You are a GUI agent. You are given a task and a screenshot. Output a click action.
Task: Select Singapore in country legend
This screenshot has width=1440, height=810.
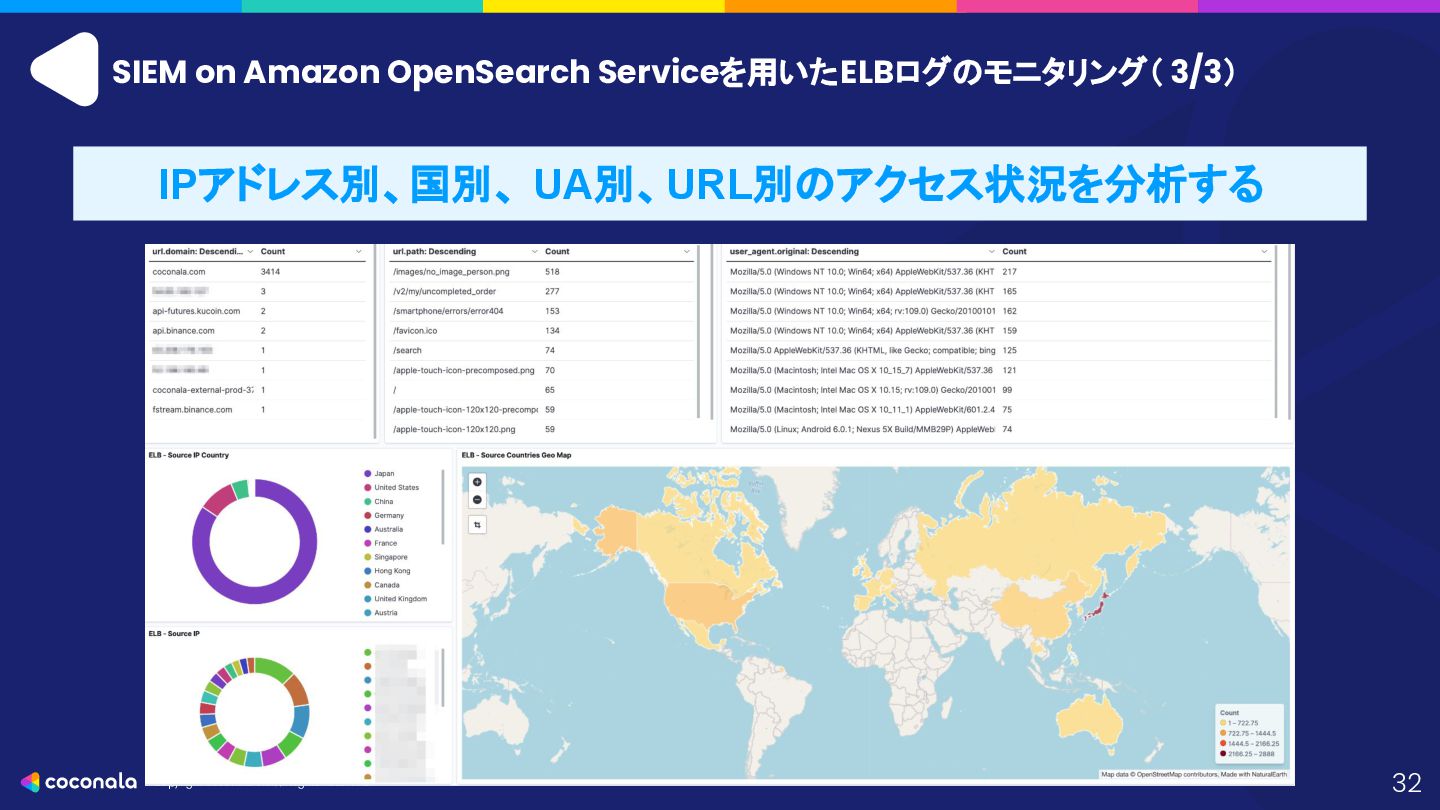pyautogui.click(x=391, y=557)
